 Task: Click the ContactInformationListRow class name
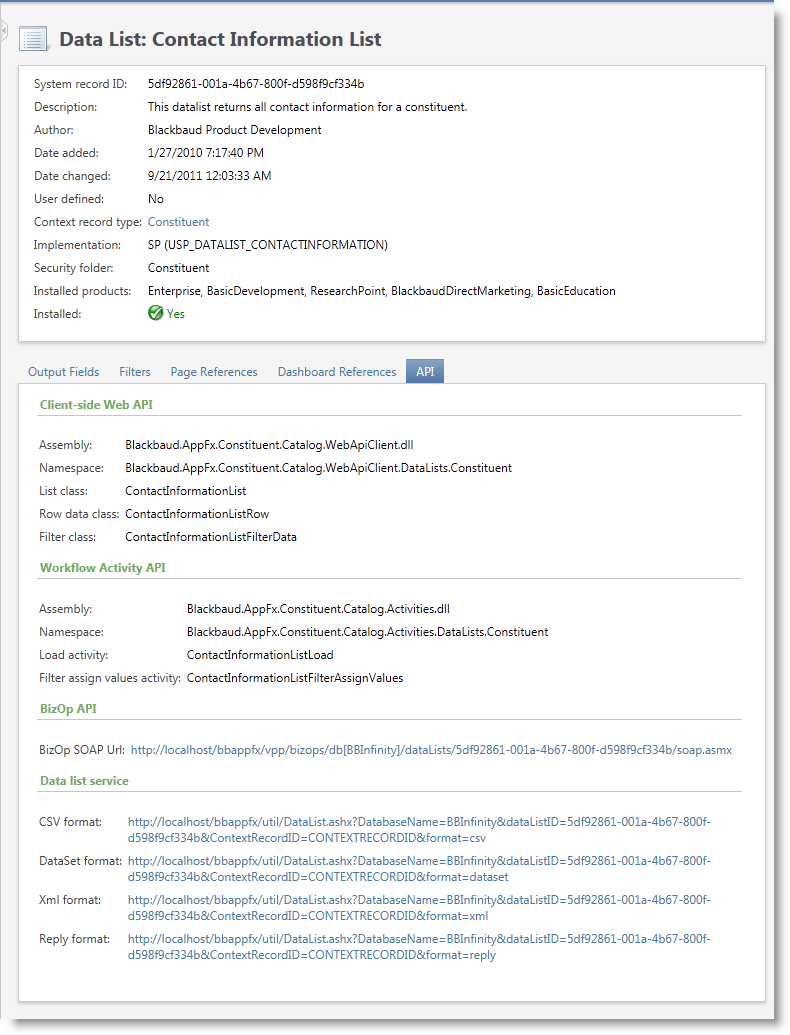pos(197,514)
